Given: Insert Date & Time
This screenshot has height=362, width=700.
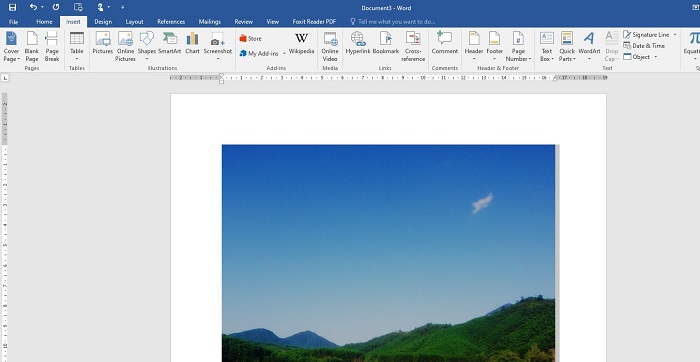Looking at the screenshot, I should pos(644,46).
